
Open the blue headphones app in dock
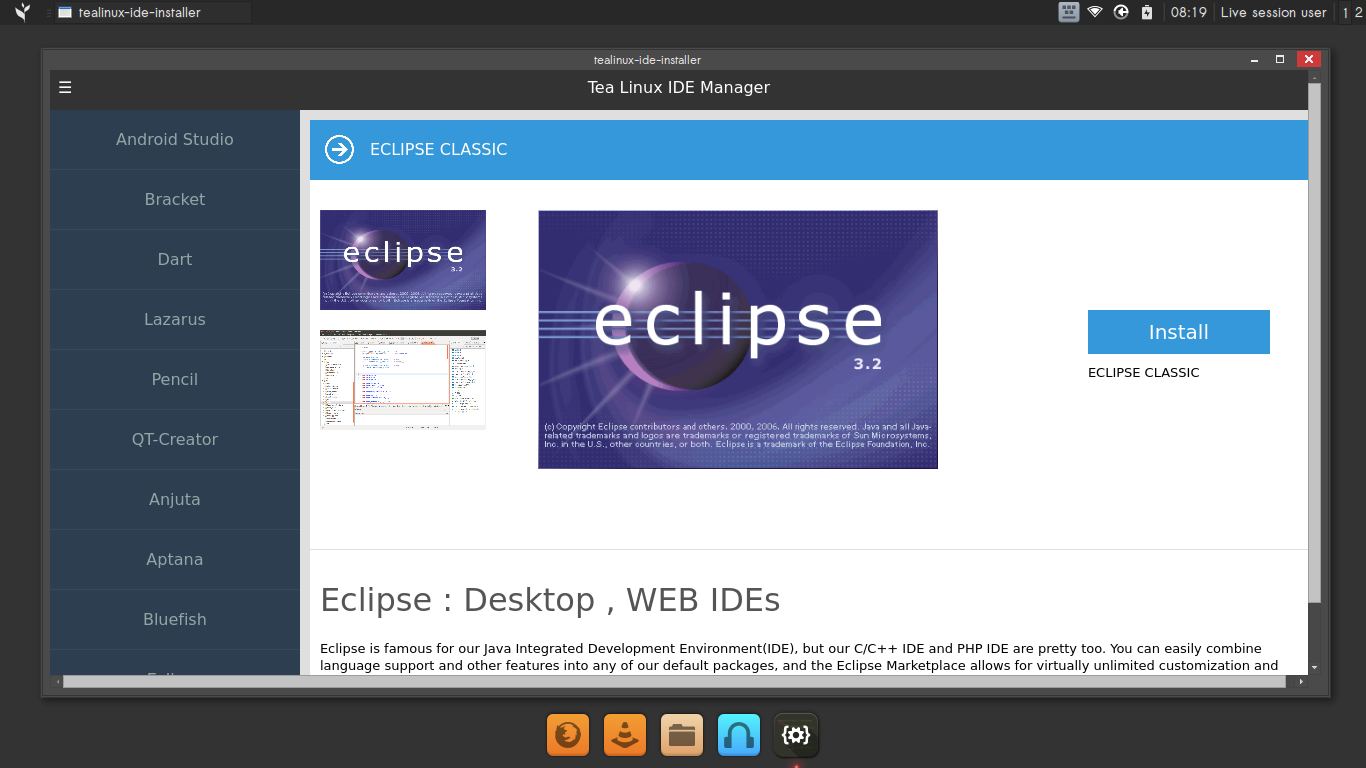coord(739,735)
